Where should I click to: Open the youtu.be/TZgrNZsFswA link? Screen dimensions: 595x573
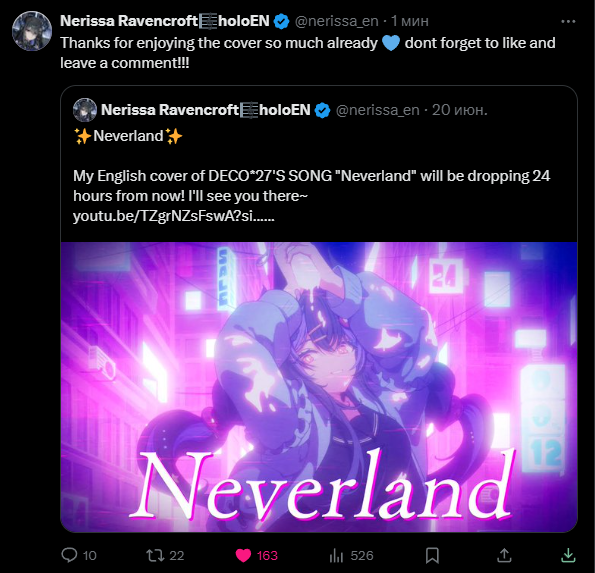[173, 216]
